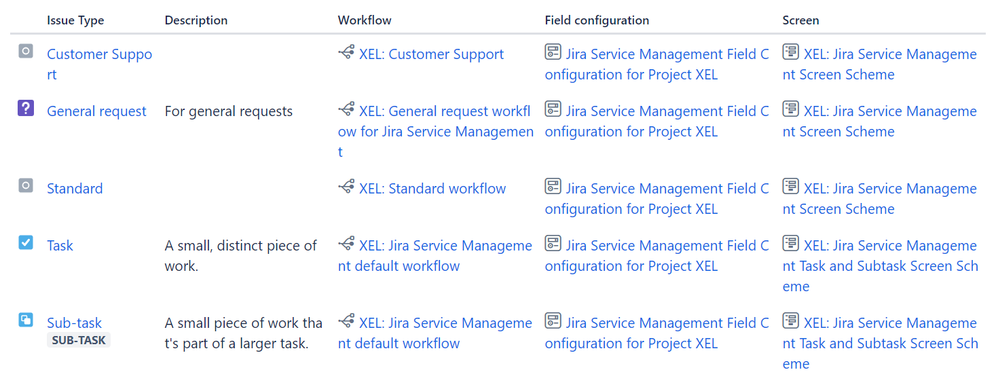998x372 pixels.
Task: Click screen scheme icon in Sub-task row
Action: click(x=791, y=321)
